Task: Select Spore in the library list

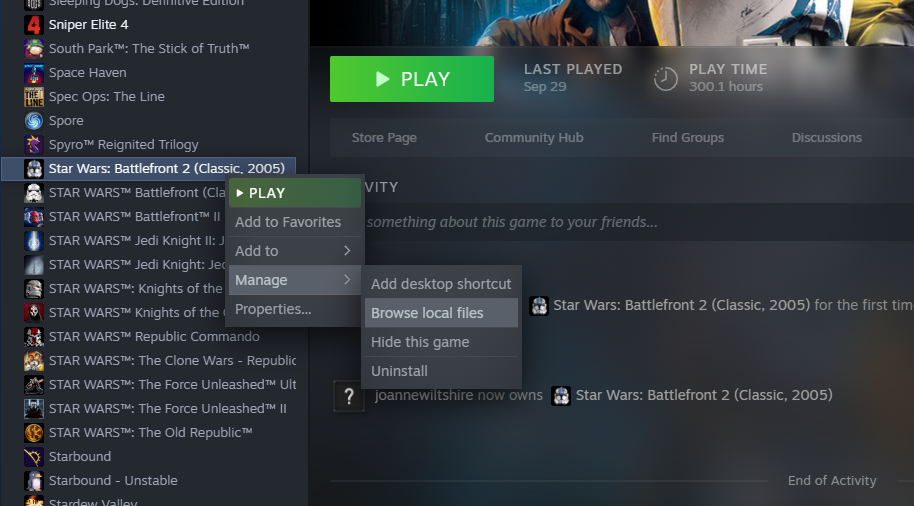Action: [x=66, y=121]
